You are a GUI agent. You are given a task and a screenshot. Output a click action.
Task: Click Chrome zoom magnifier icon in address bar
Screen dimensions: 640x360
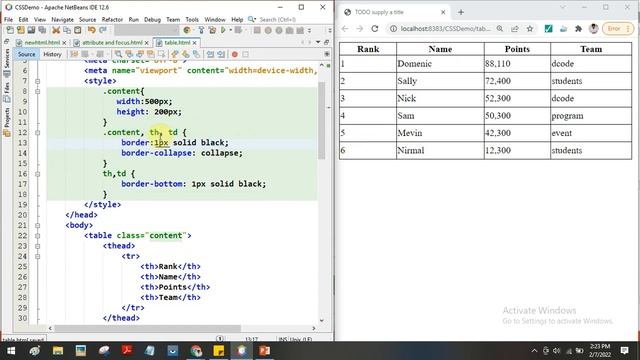pyautogui.click(x=500, y=29)
